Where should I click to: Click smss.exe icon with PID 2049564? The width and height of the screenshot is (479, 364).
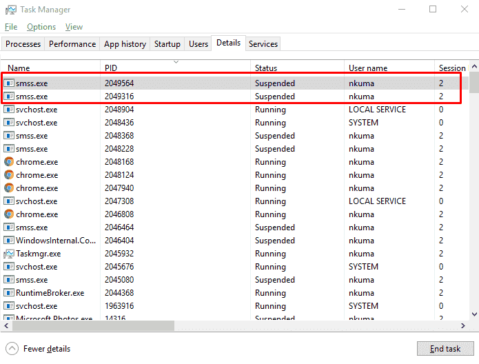(9, 83)
